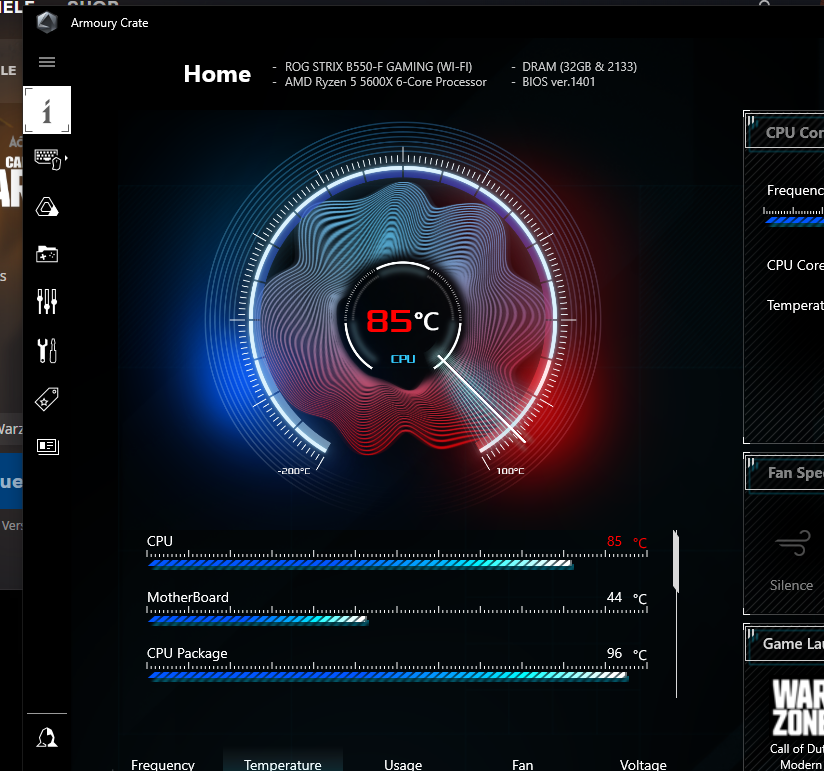Click the CPU Package temperature bar
This screenshot has width=824, height=771.
(x=388, y=676)
